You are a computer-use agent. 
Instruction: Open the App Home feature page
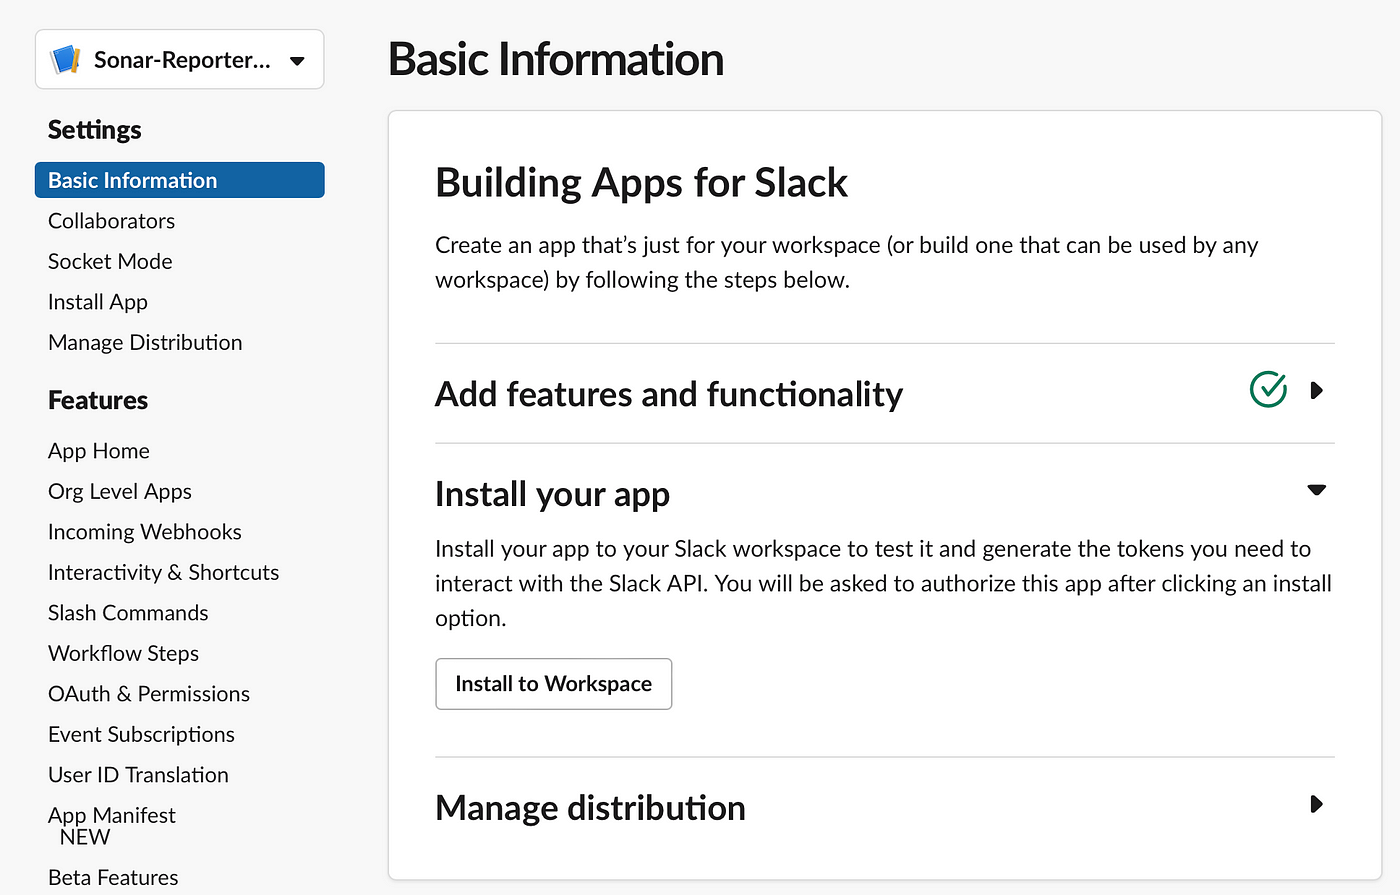(99, 451)
